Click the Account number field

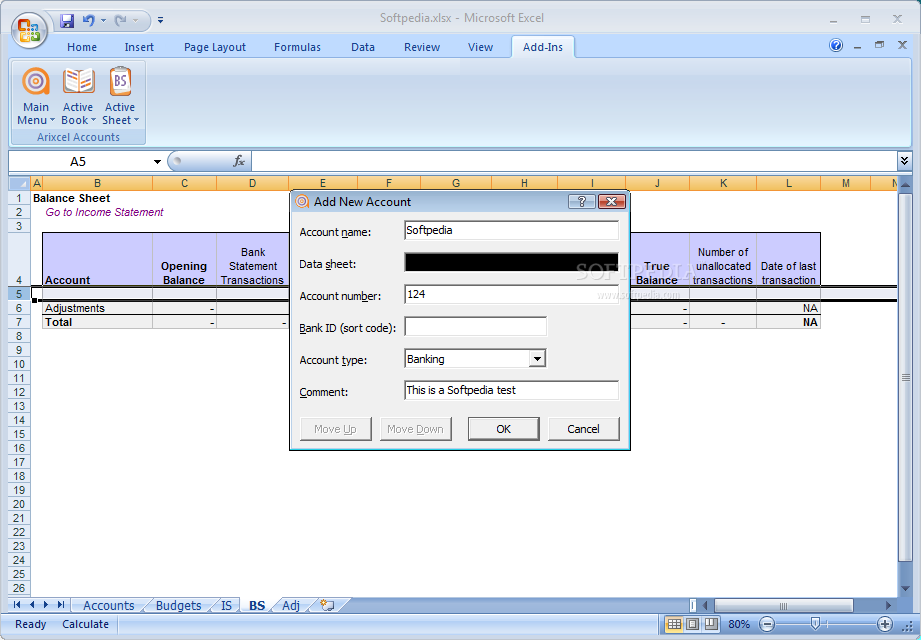point(511,294)
